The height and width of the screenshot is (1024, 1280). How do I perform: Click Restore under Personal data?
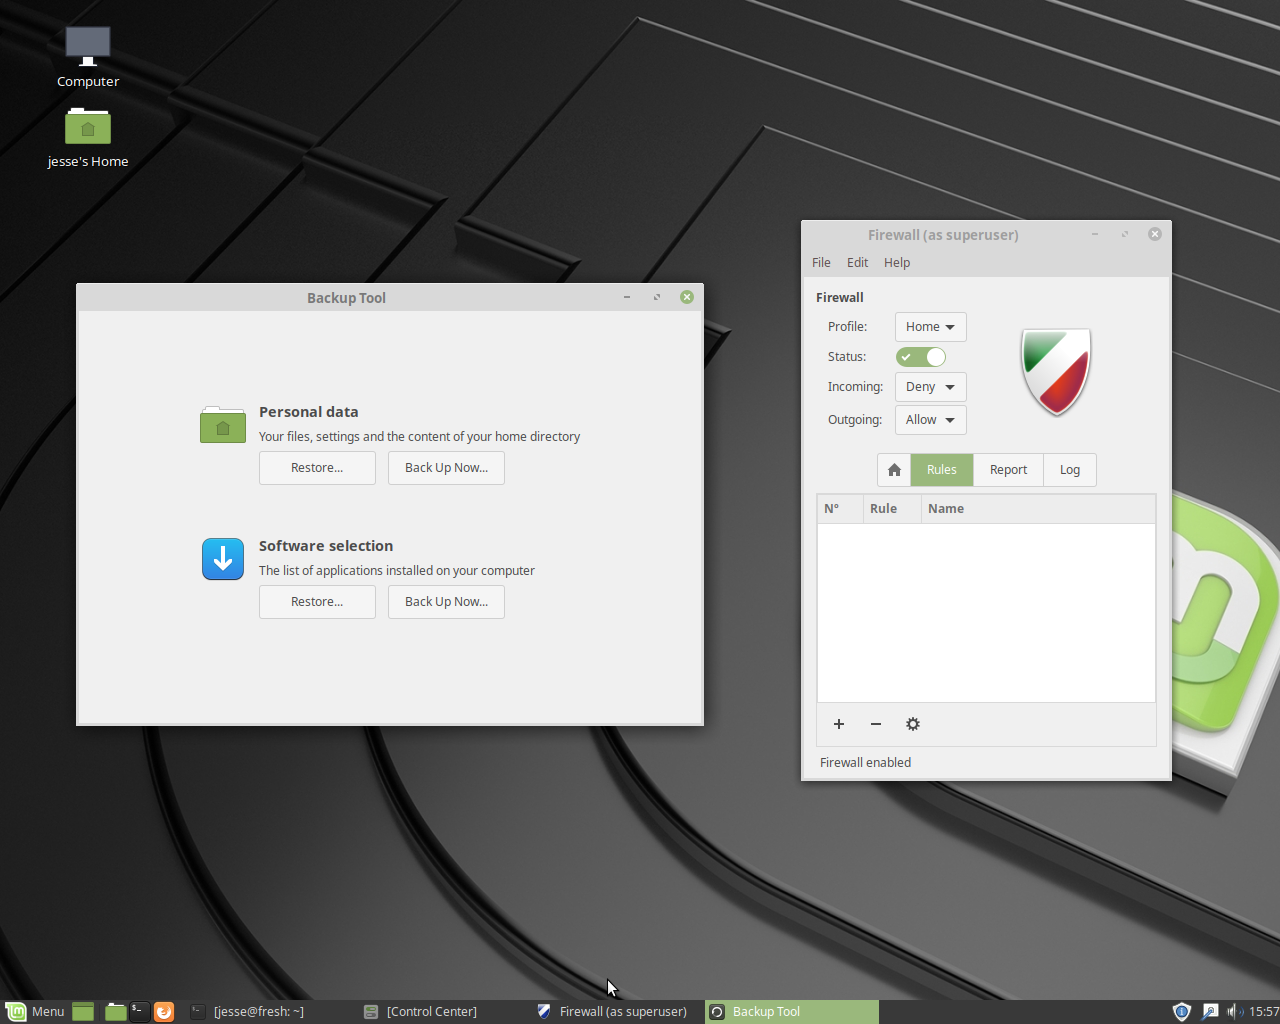(317, 468)
